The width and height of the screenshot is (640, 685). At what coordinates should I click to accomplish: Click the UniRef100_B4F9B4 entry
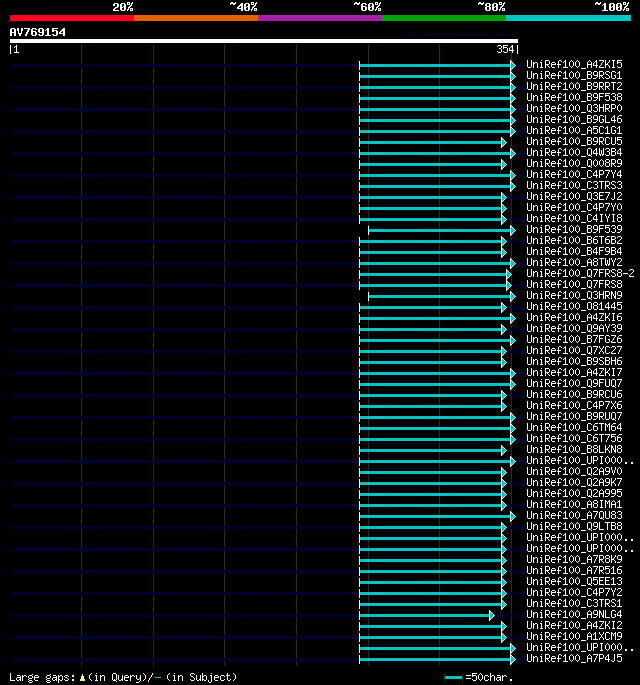[x=574, y=251]
